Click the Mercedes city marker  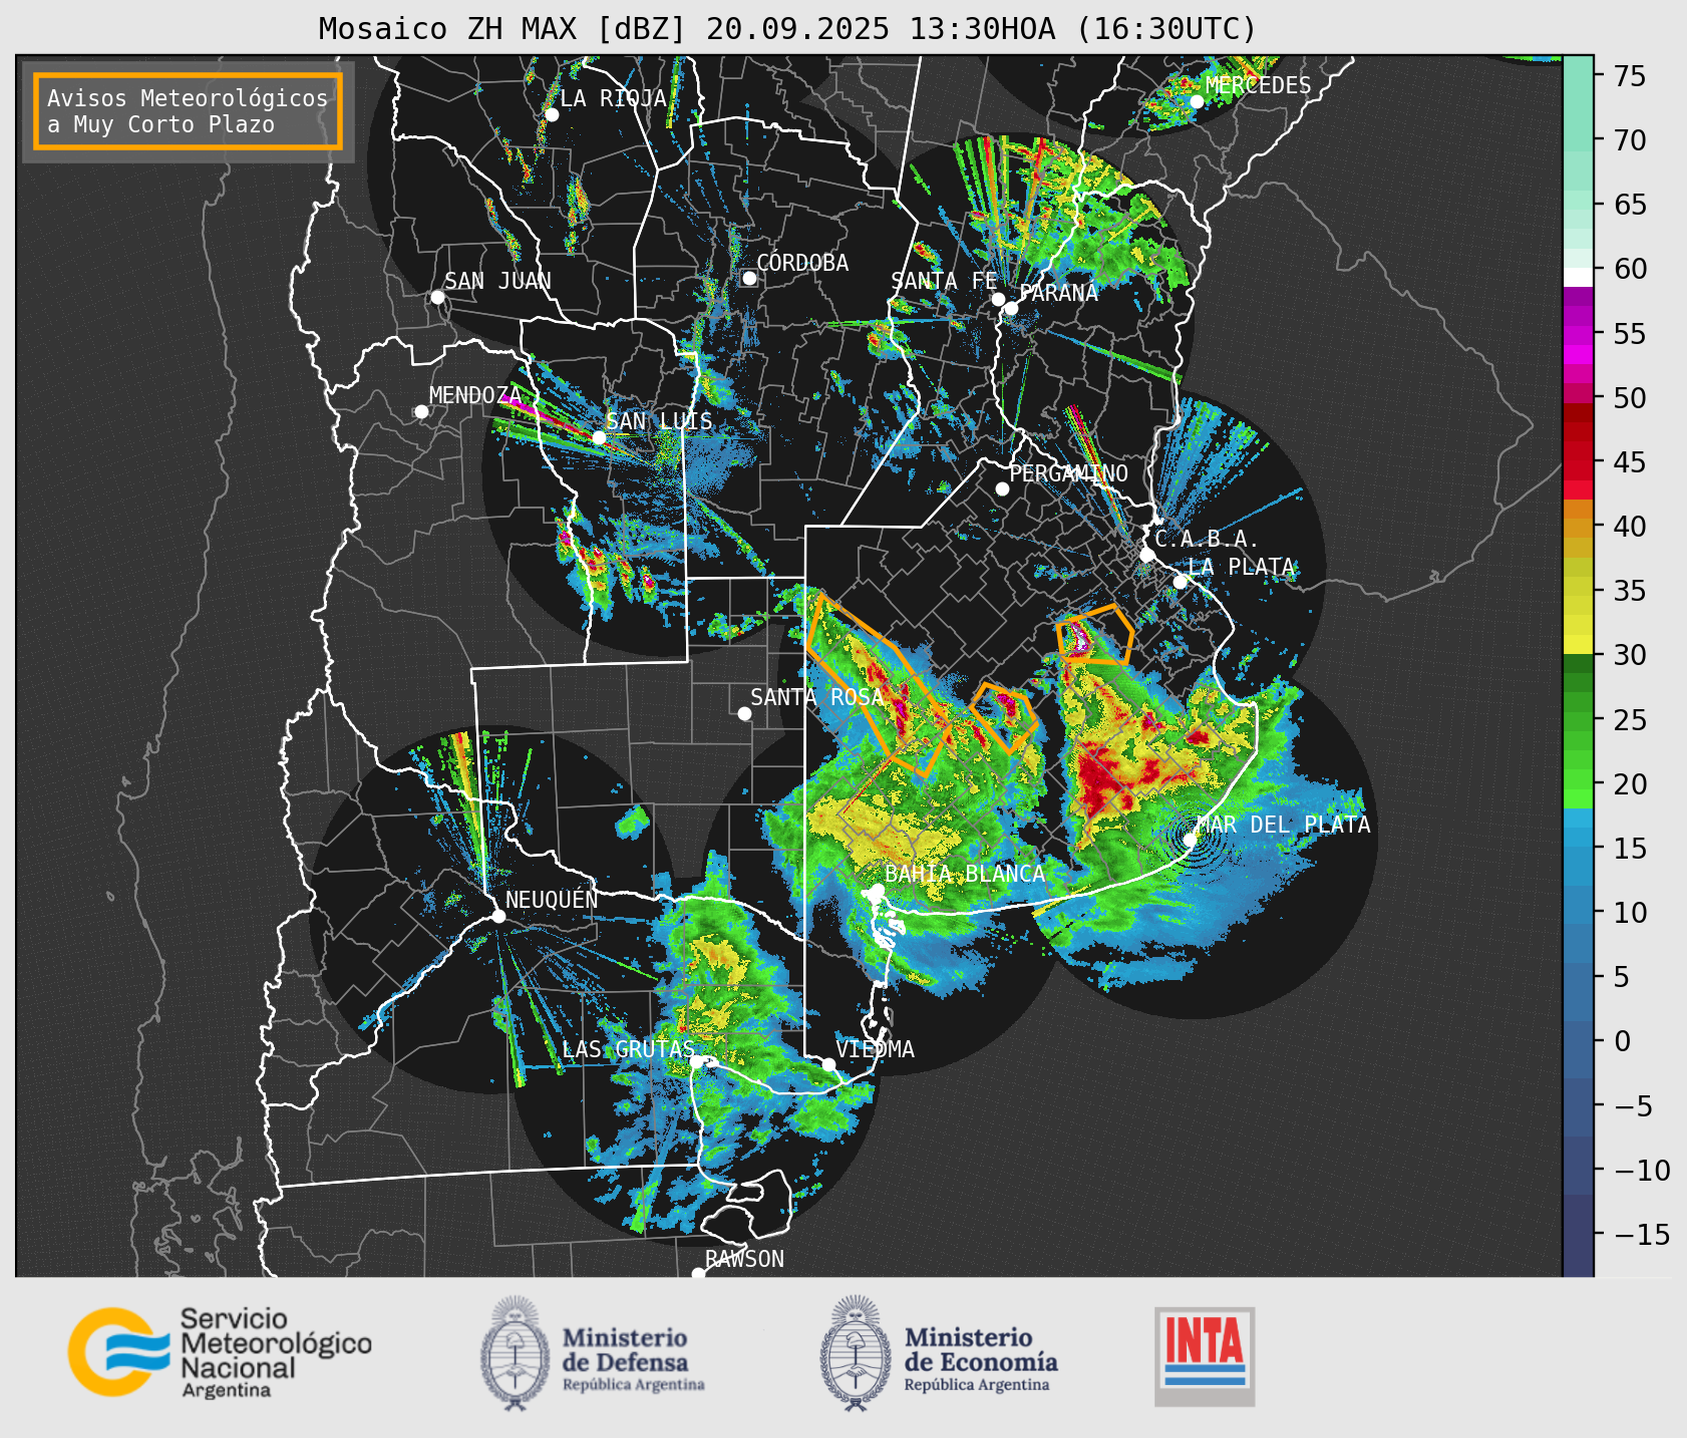tap(1196, 102)
